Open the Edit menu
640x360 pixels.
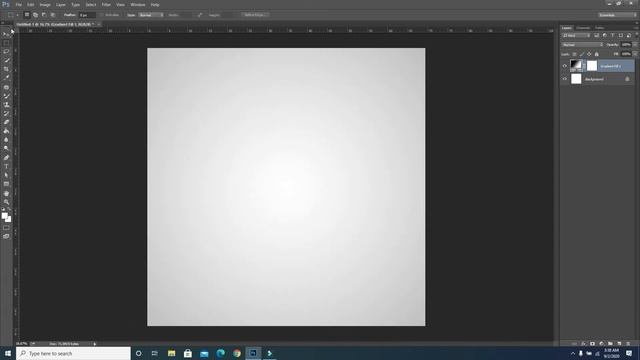pos(31,5)
